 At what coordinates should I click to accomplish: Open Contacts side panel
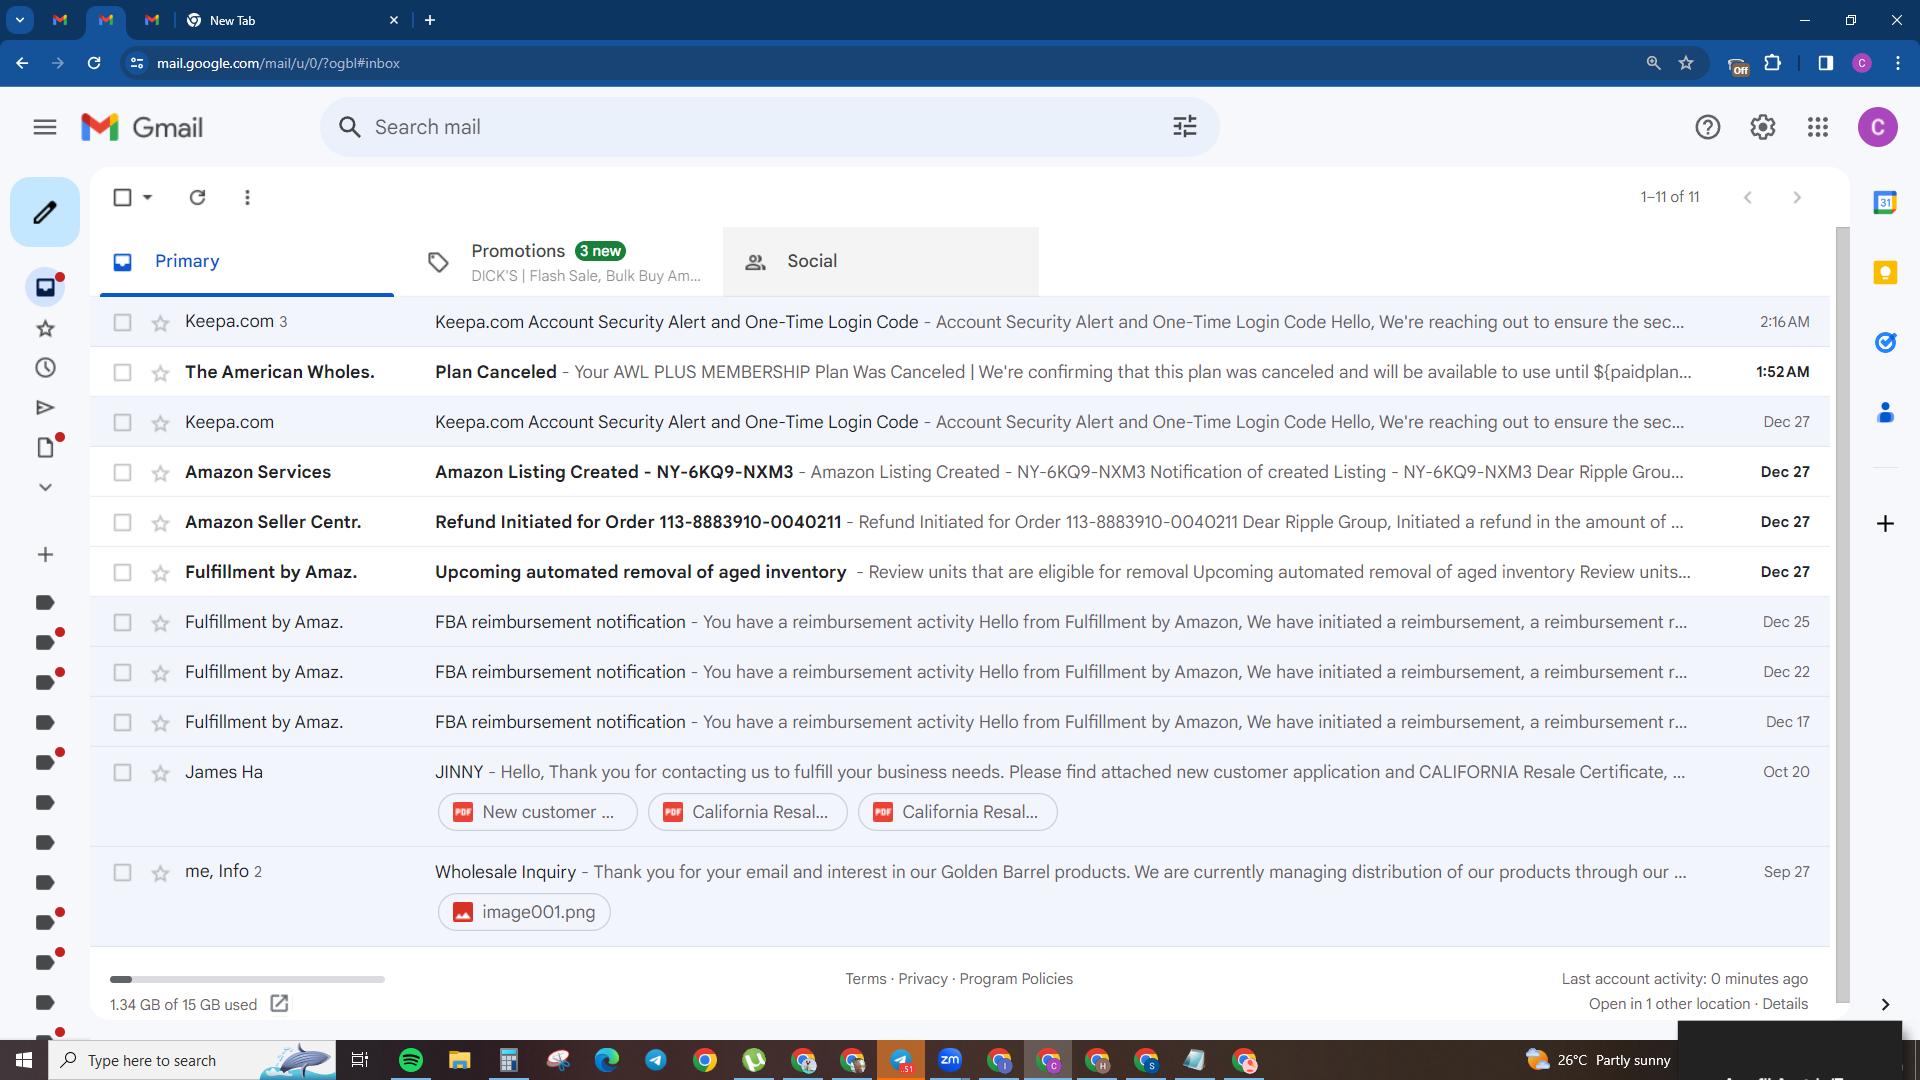pos(1885,412)
